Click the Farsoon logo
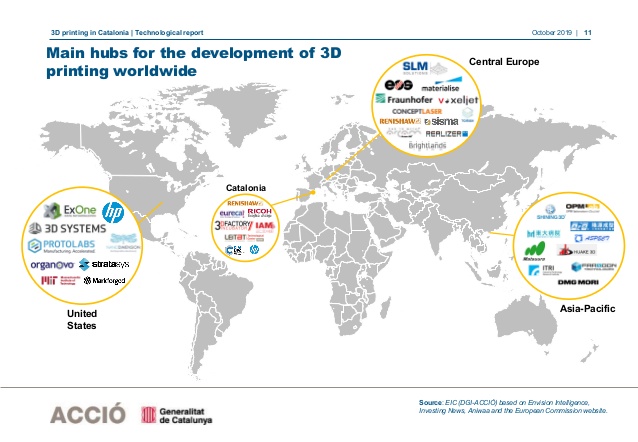Image resolution: width=638 pixels, height=442 pixels. click(x=594, y=267)
